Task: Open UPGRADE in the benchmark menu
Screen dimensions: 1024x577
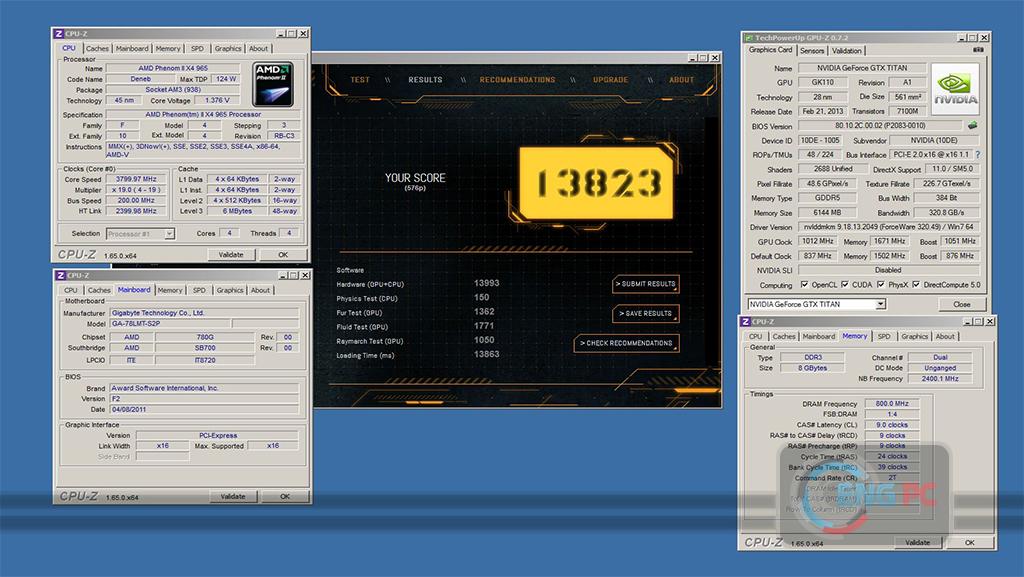Action: (x=611, y=80)
